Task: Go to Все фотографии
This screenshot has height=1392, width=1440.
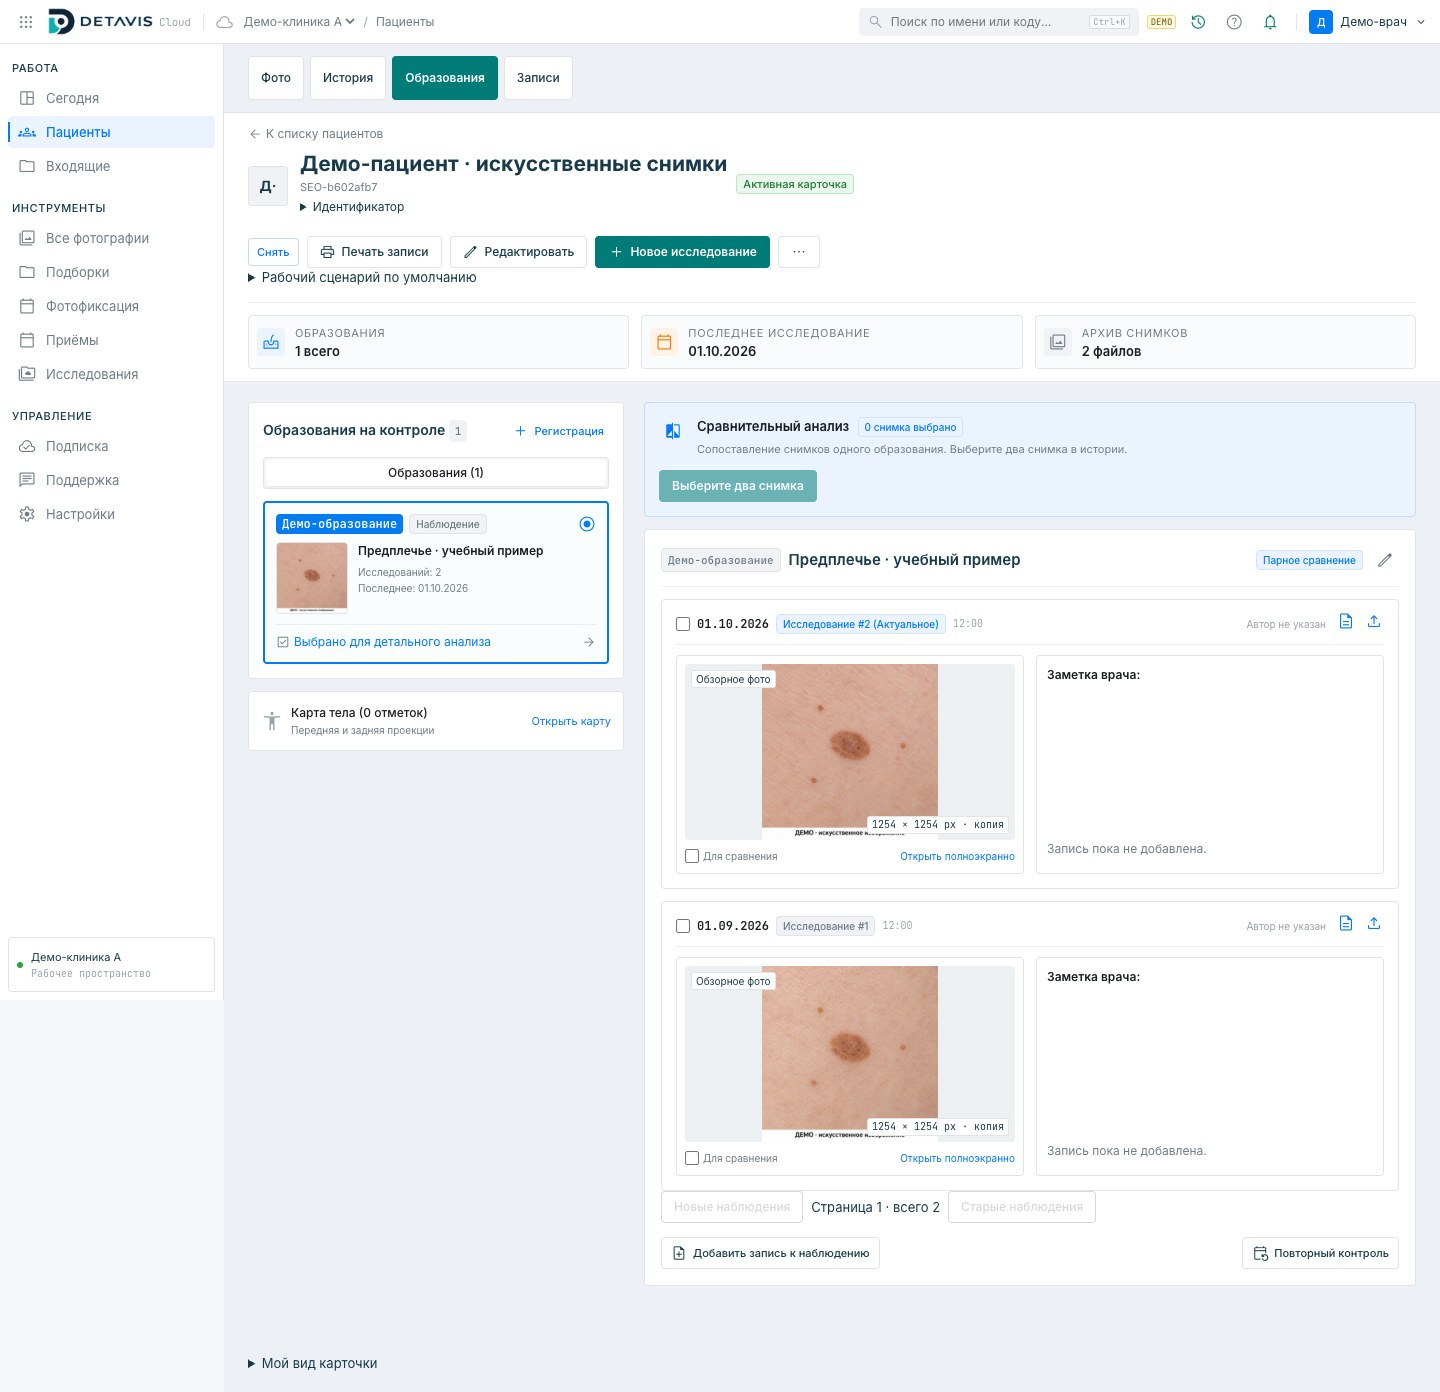Action: click(111, 238)
